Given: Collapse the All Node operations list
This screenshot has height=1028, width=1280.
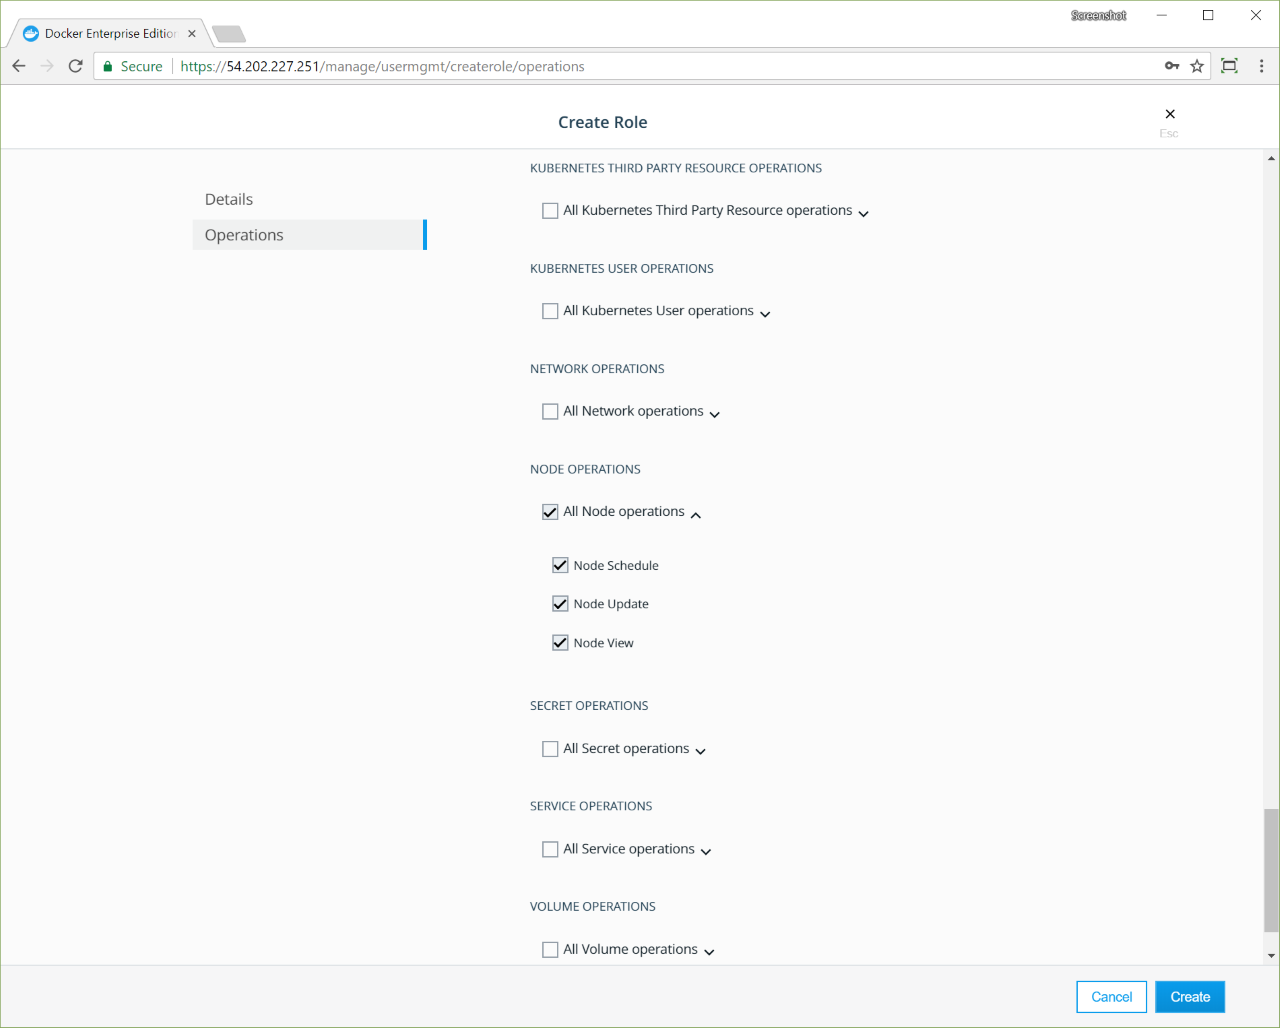Looking at the screenshot, I should pyautogui.click(x=696, y=514).
